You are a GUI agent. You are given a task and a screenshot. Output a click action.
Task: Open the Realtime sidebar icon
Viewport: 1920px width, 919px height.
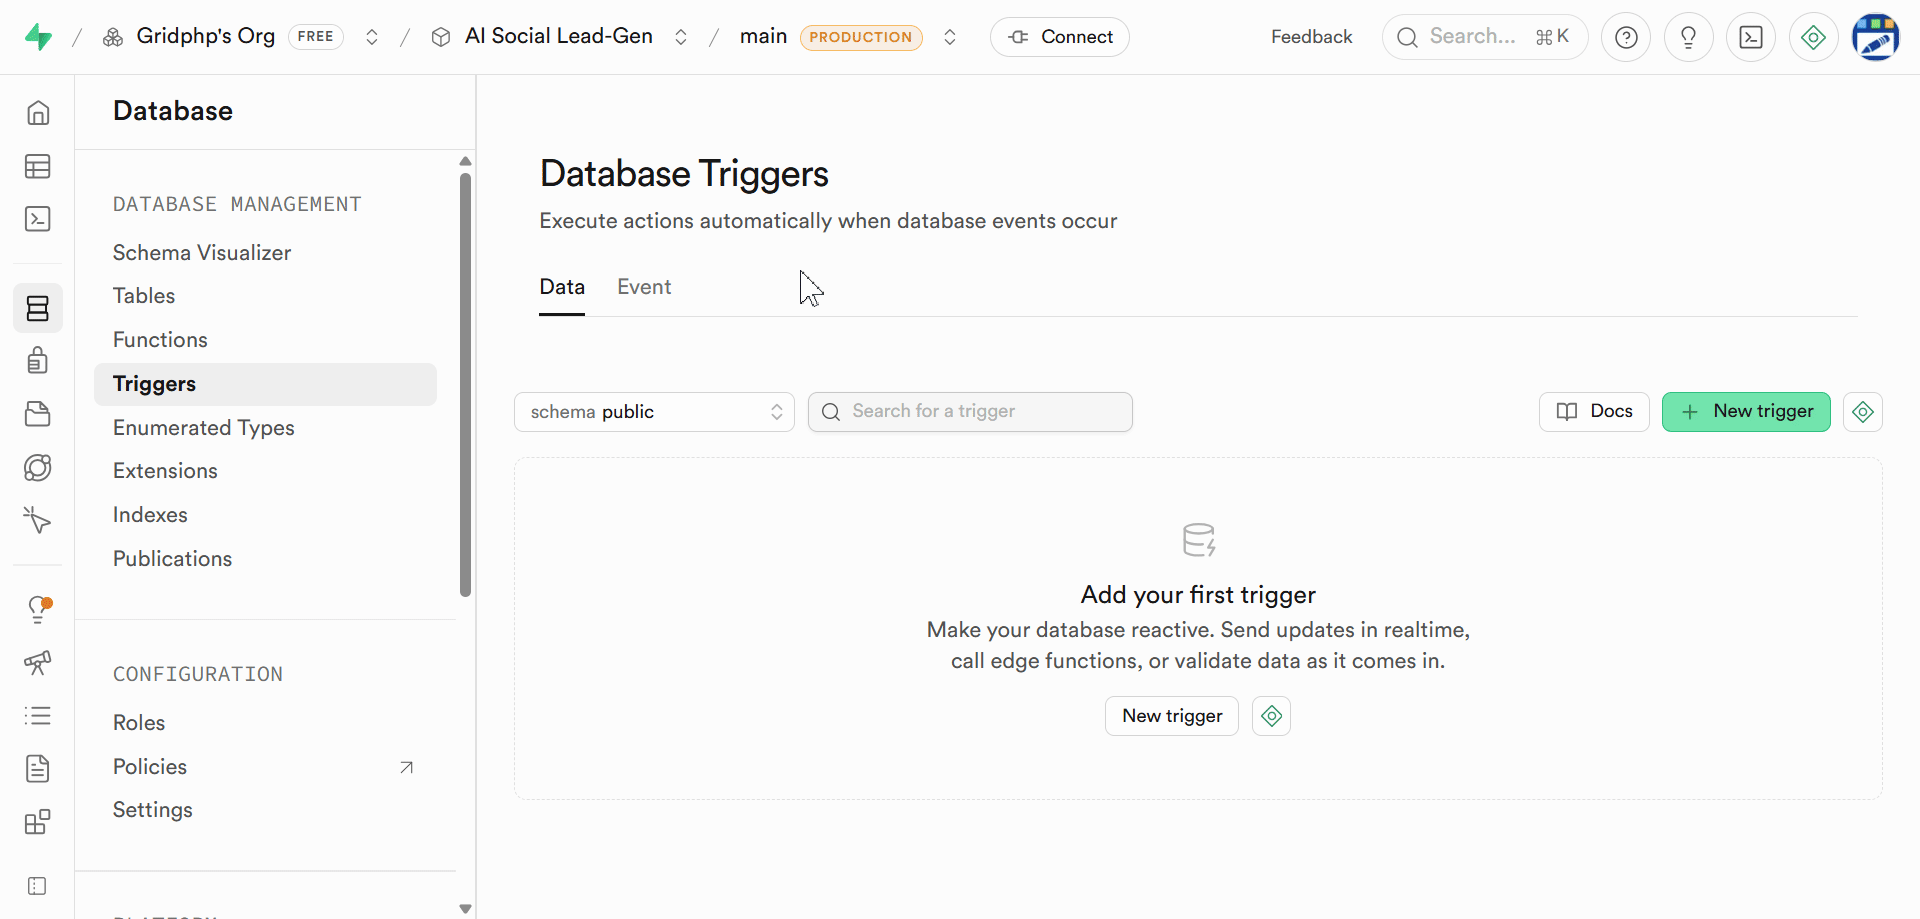coord(38,520)
